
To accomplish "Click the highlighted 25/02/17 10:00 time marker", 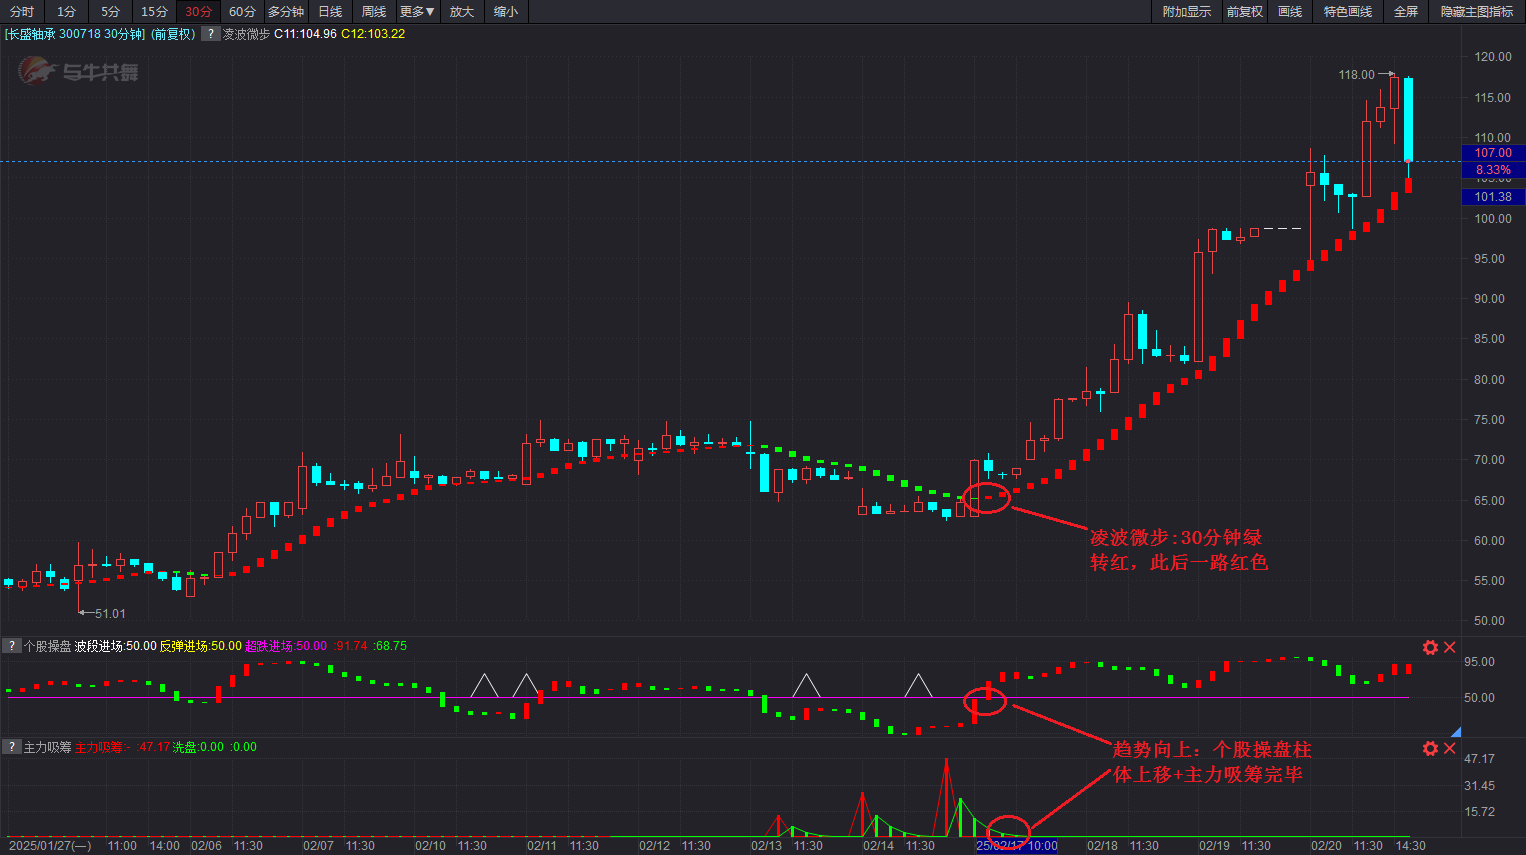I will coord(1017,846).
